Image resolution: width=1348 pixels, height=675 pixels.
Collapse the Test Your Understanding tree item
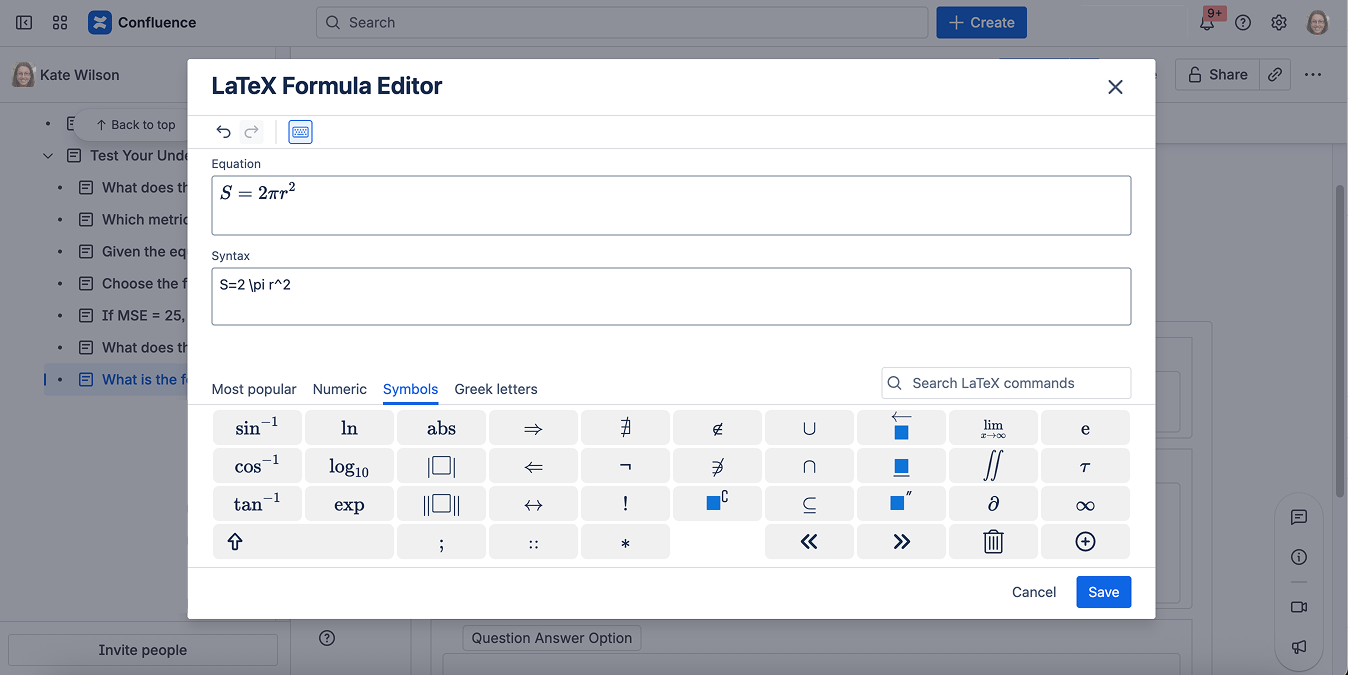coord(48,156)
